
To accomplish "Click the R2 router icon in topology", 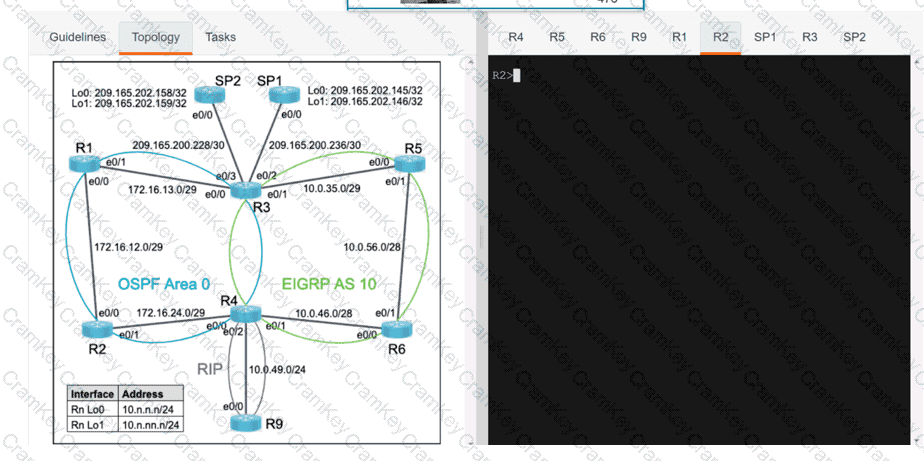I will pyautogui.click(x=97, y=330).
